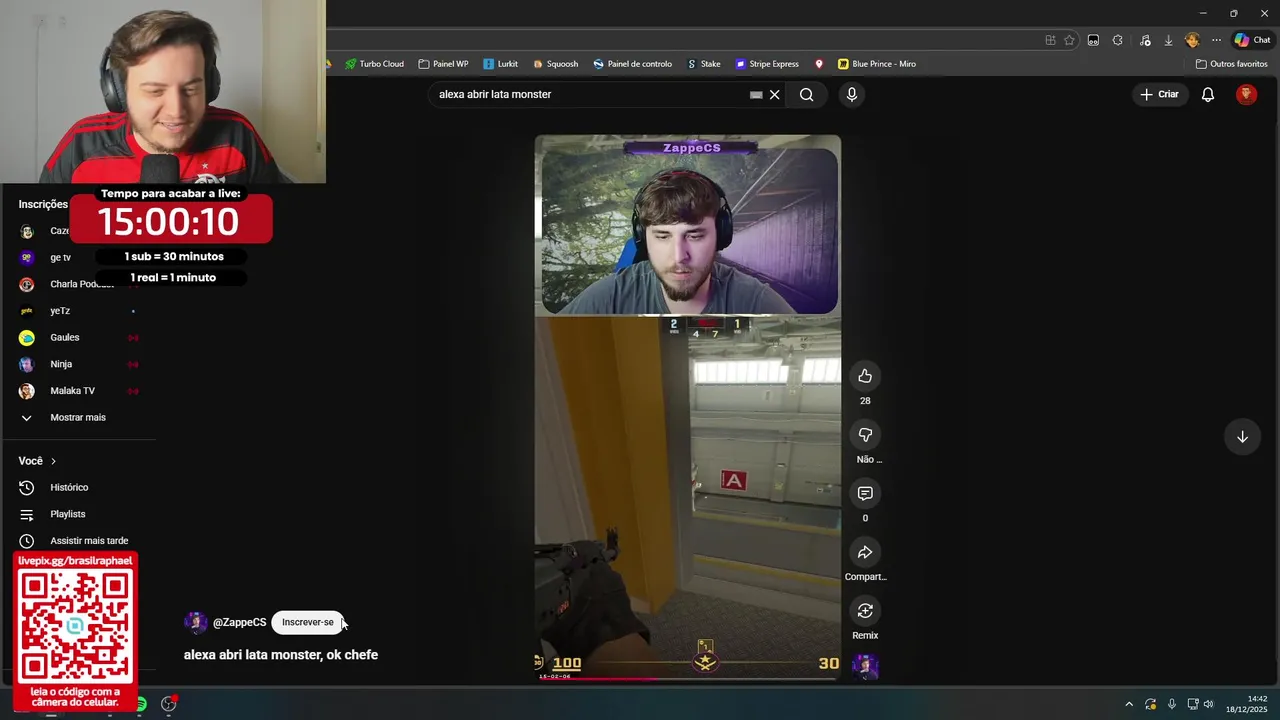The image size is (1280, 720).
Task: Open browser downloads icon
Action: click(x=1168, y=40)
